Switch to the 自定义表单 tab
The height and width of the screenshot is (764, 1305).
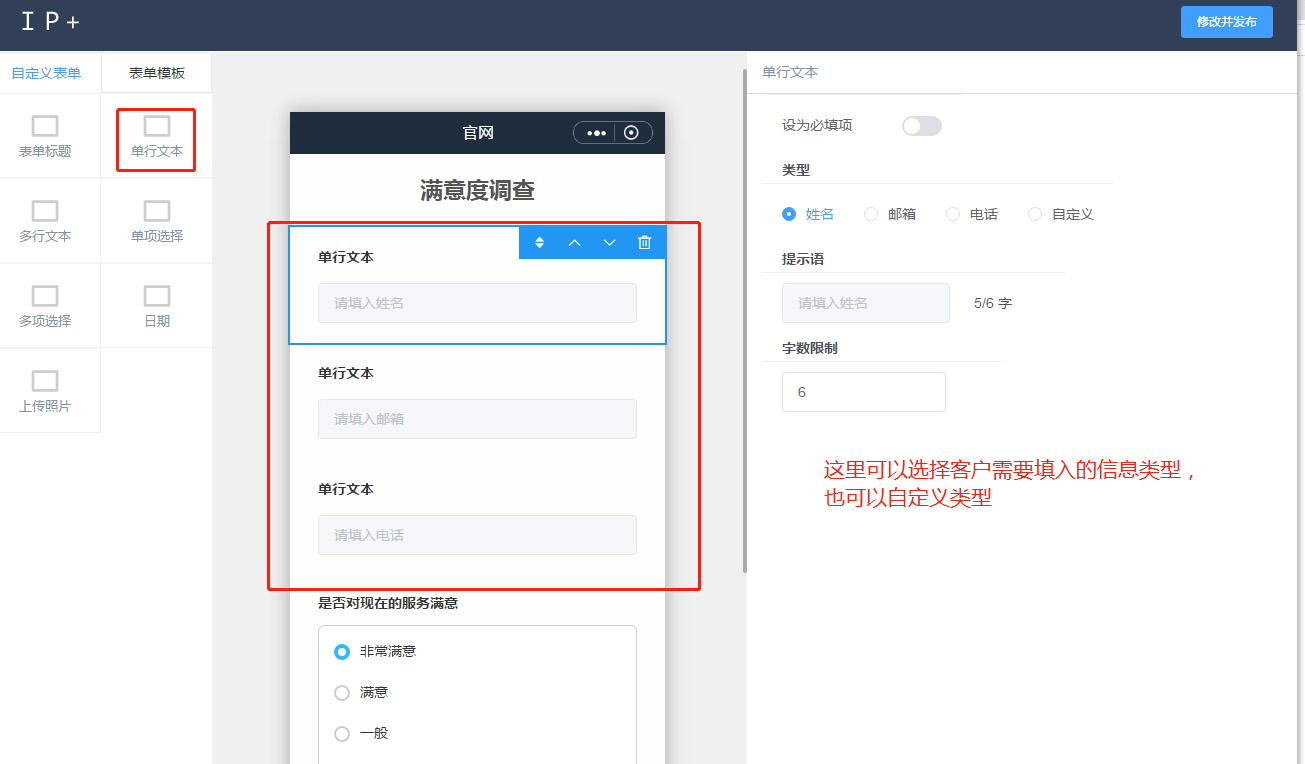point(46,73)
